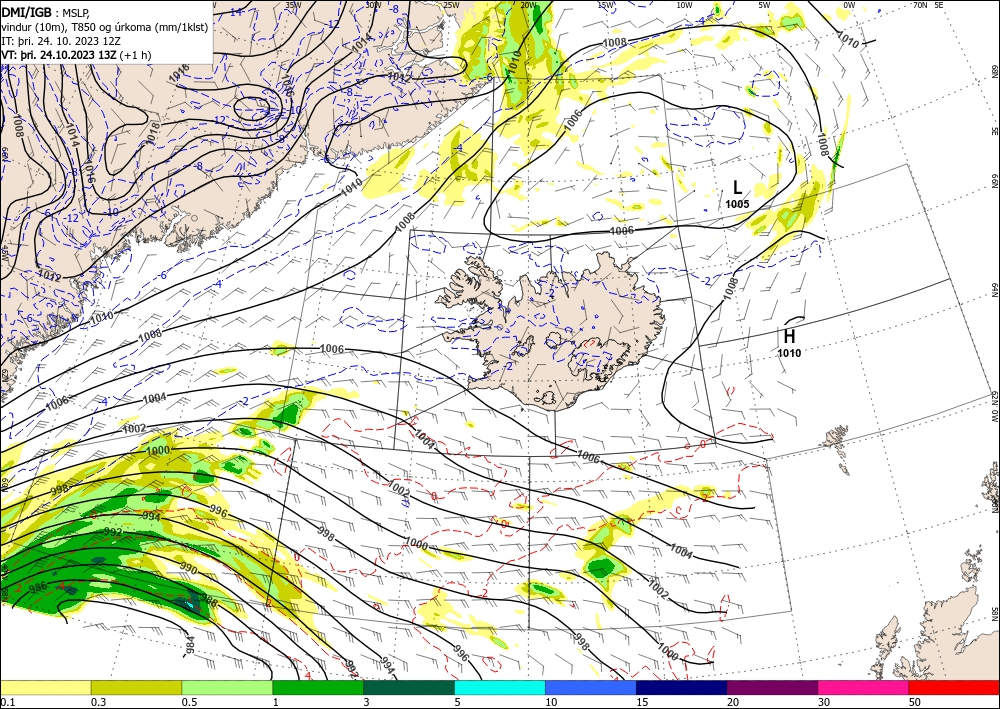Pick the cyan 5–10 legend swatch
The width and height of the screenshot is (1000, 709).
pyautogui.click(x=500, y=687)
